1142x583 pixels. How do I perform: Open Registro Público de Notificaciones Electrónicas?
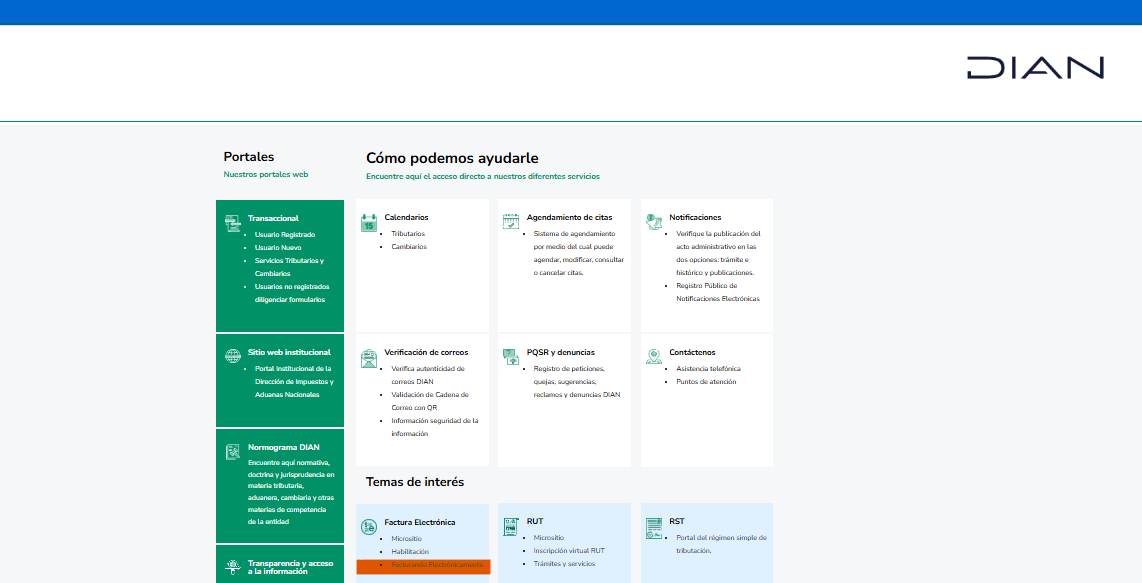point(718,292)
